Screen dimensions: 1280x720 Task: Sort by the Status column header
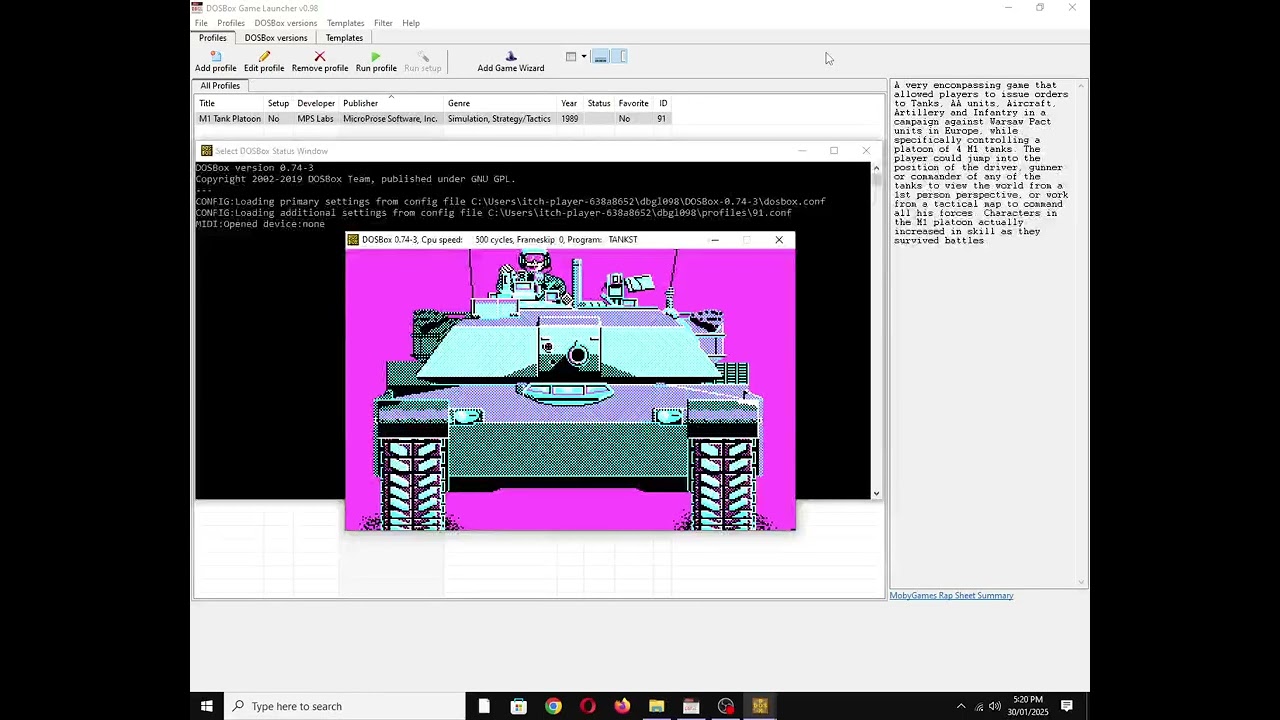pyautogui.click(x=599, y=103)
